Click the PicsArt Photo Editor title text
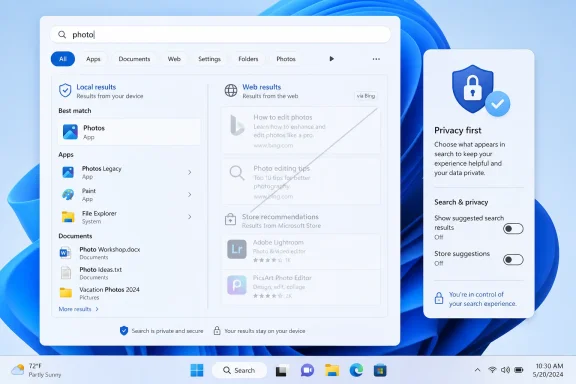The height and width of the screenshot is (384, 576). click(x=282, y=278)
